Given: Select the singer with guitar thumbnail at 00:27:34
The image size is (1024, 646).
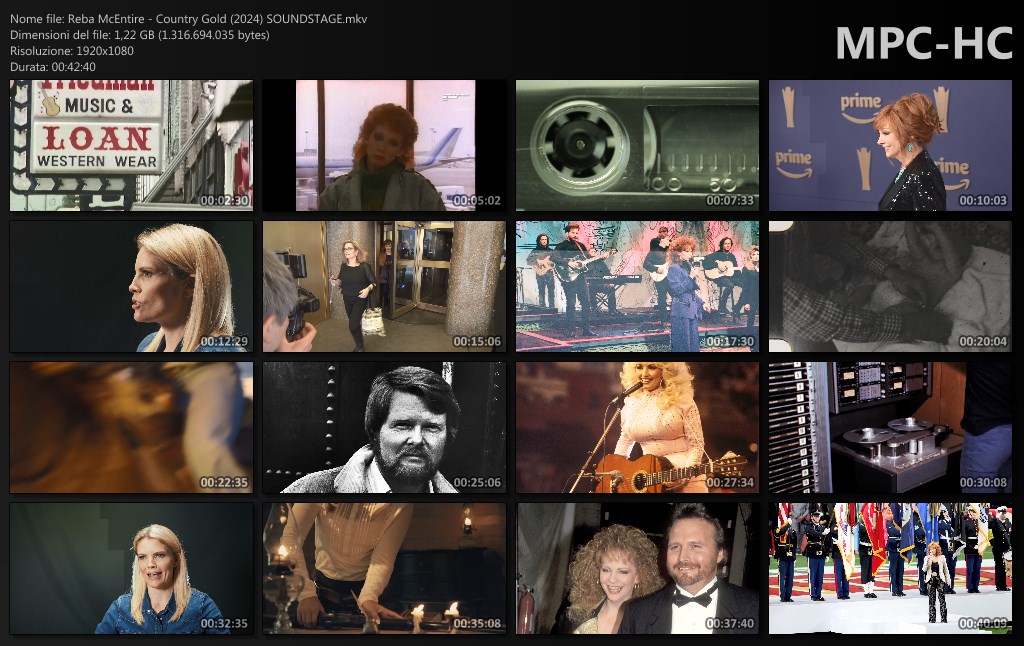Looking at the screenshot, I should [637, 428].
